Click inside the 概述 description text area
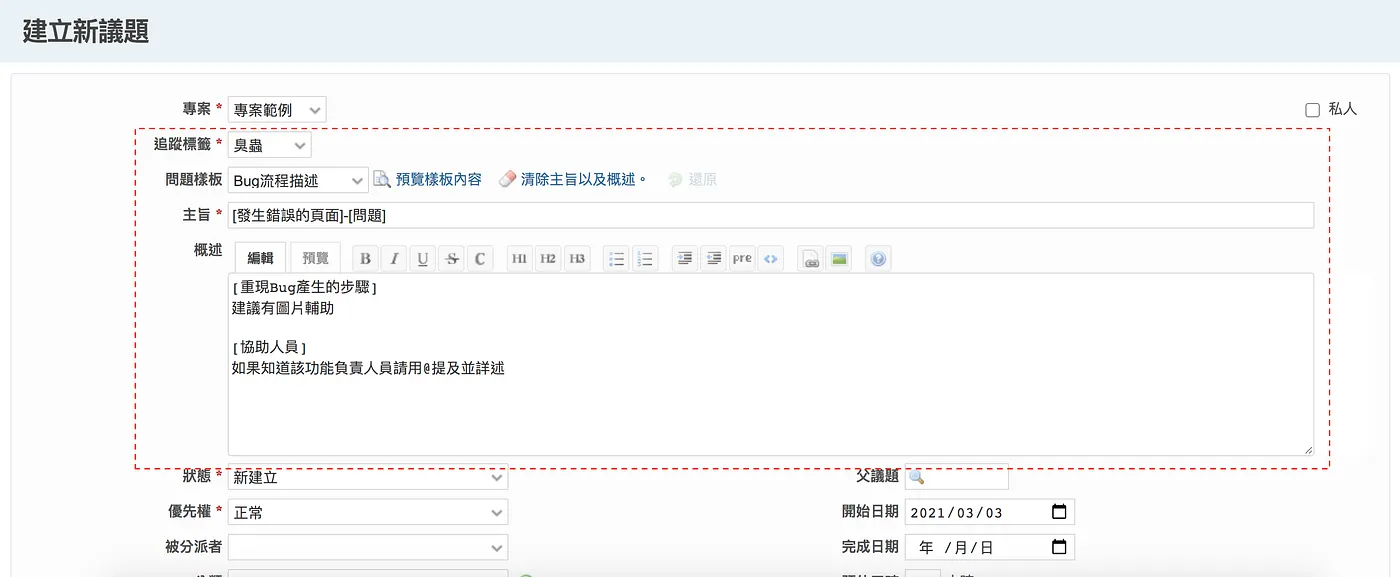This screenshot has width=1400, height=577. 771,365
